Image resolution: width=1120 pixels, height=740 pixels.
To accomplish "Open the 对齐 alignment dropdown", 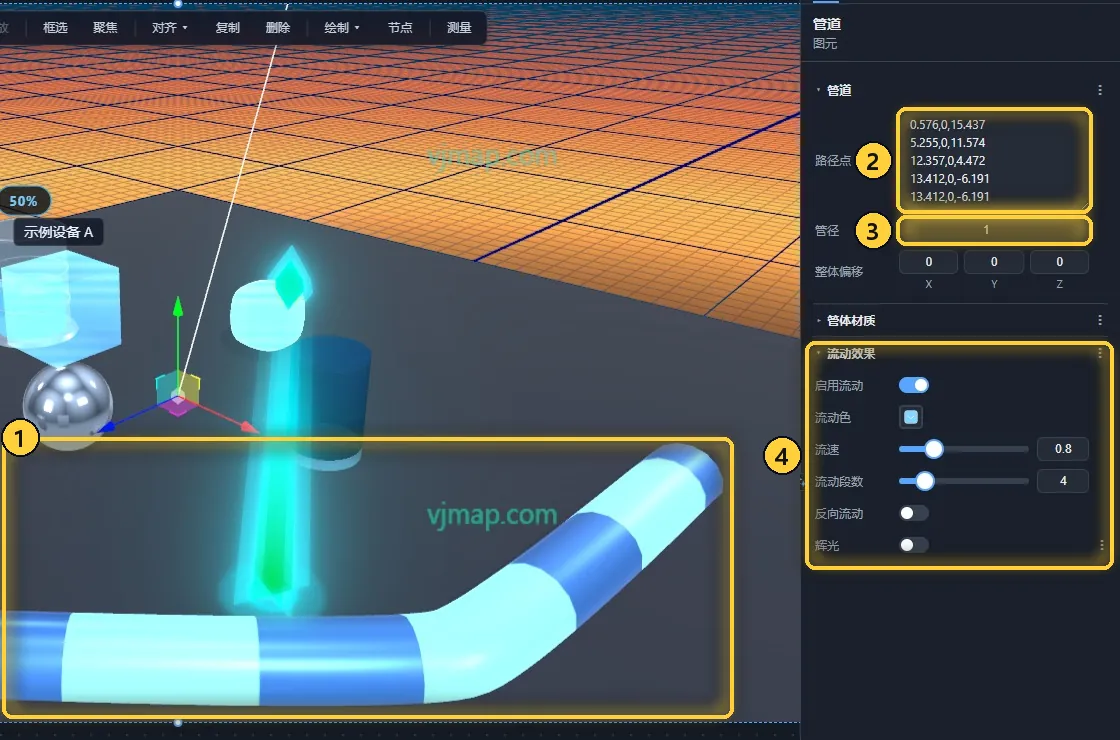I will pos(169,28).
